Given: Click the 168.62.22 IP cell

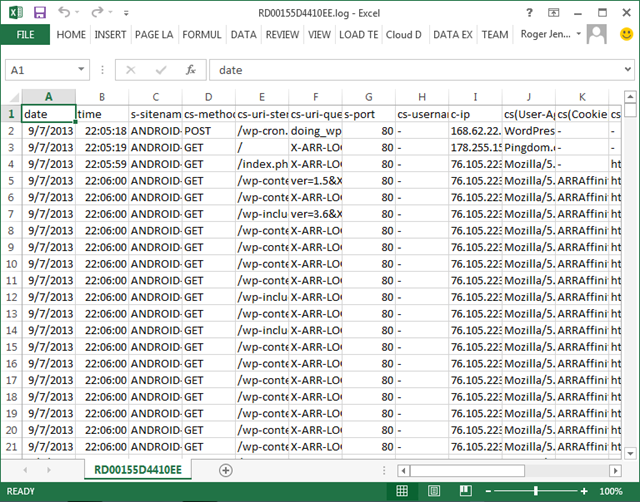Looking at the screenshot, I should tap(475, 131).
